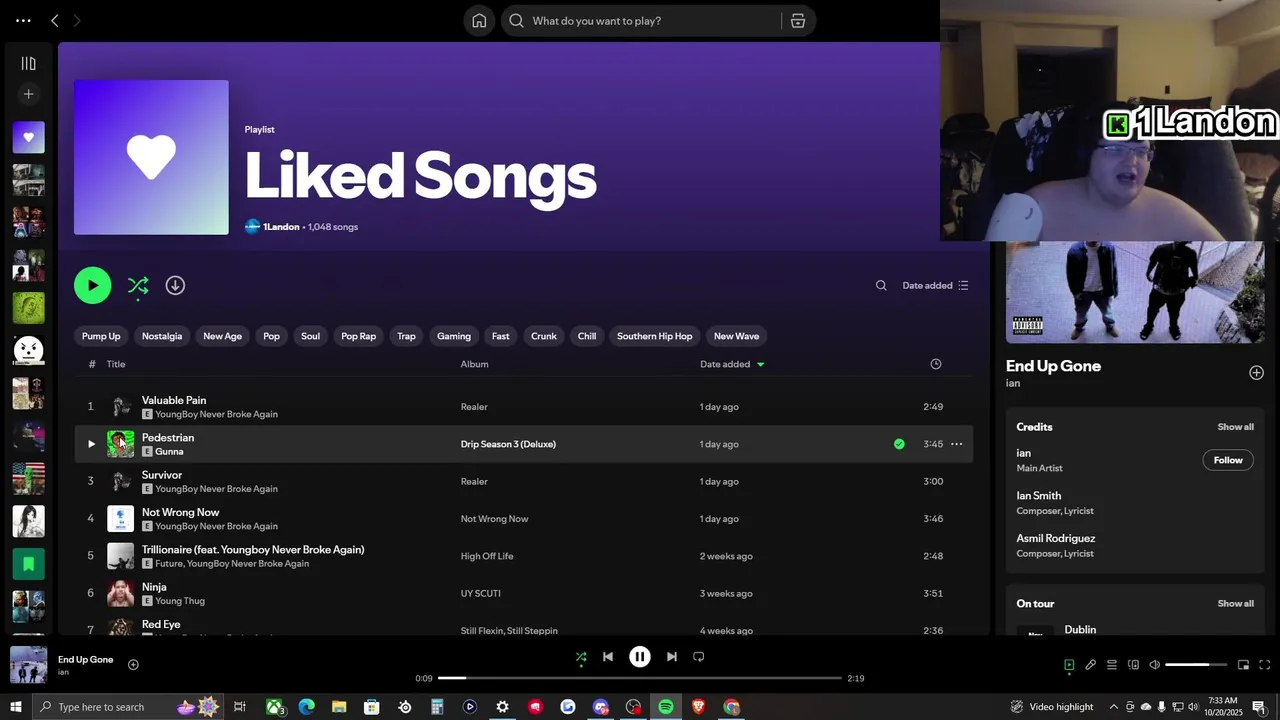
Task: Download the Liked Songs playlist
Action: tap(175, 286)
